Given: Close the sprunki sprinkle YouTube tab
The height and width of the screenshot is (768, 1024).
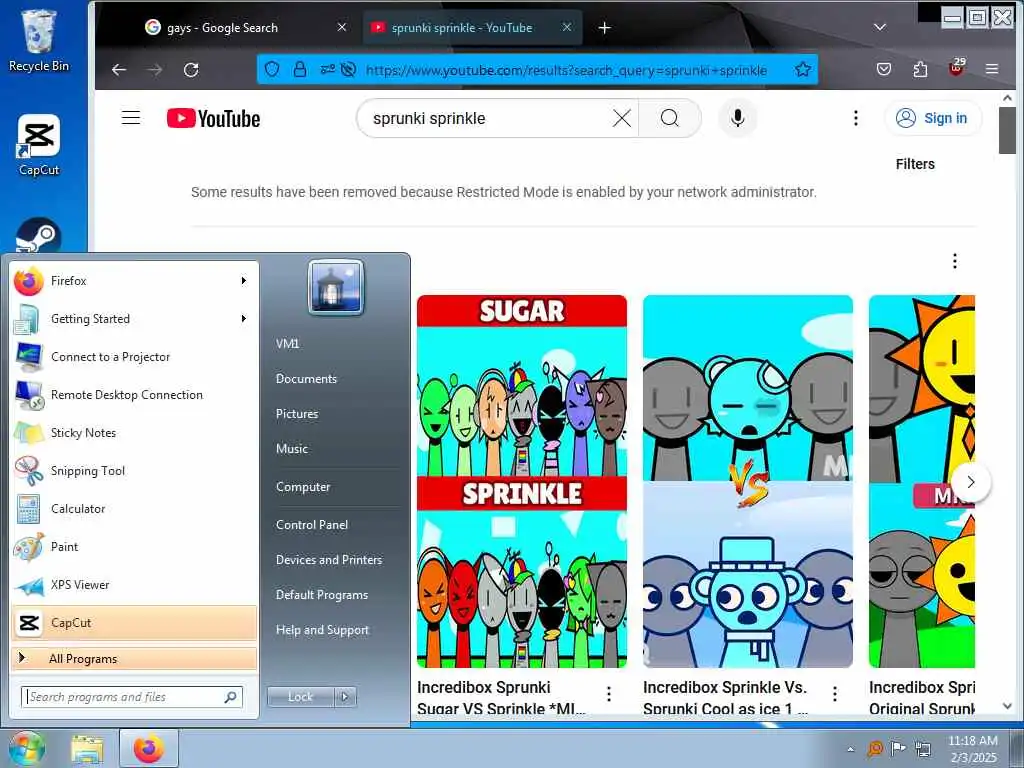Looking at the screenshot, I should 567,27.
